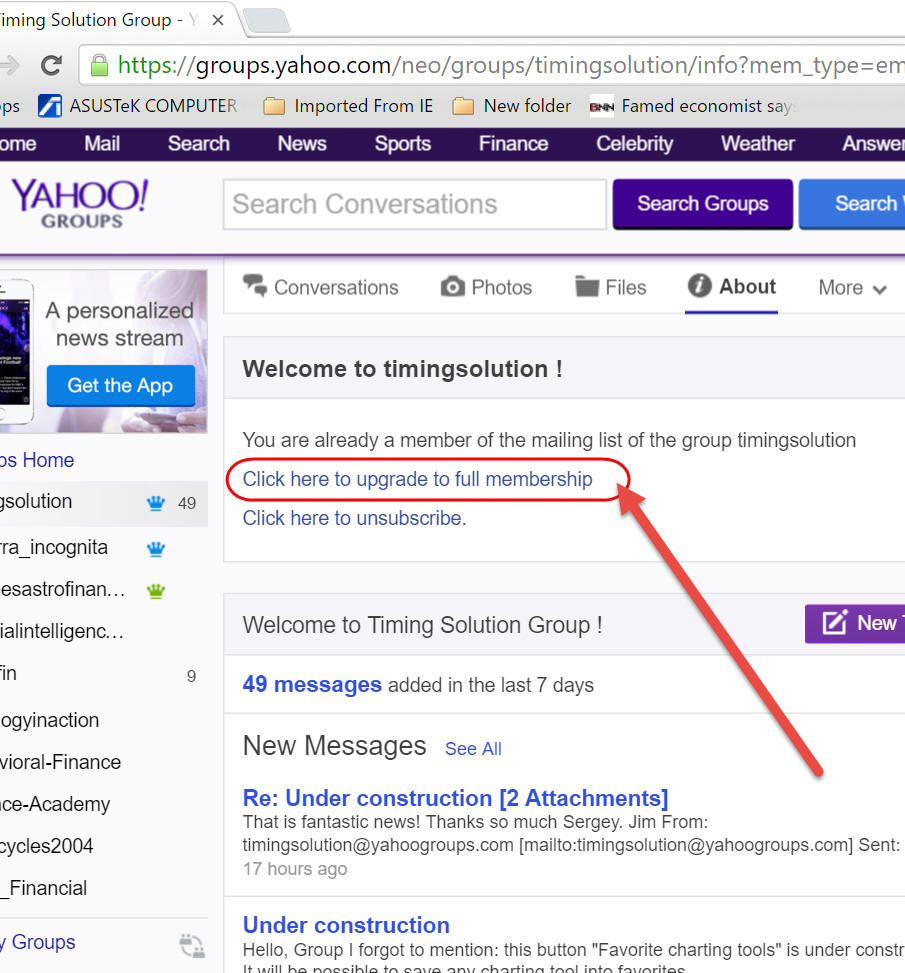The width and height of the screenshot is (905, 973).
Task: Open the BNN Famed economist bookmark
Action: (x=692, y=106)
